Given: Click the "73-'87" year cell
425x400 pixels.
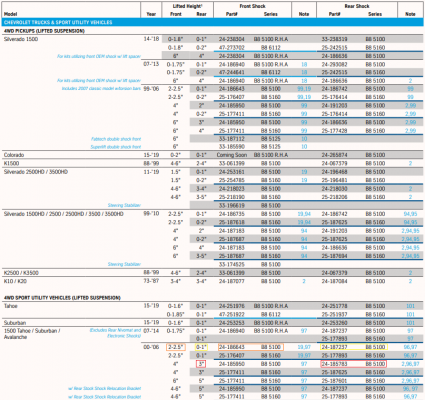Looking at the screenshot, I should pos(151,281).
